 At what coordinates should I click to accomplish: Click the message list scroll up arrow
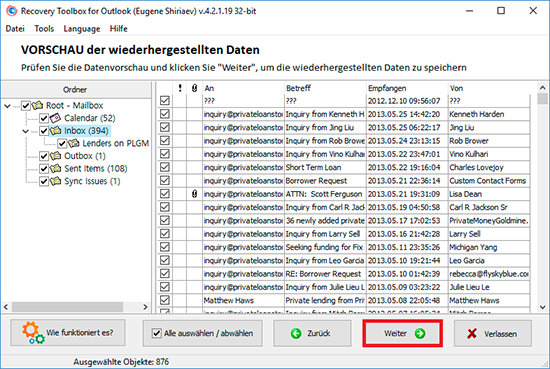tap(542, 88)
